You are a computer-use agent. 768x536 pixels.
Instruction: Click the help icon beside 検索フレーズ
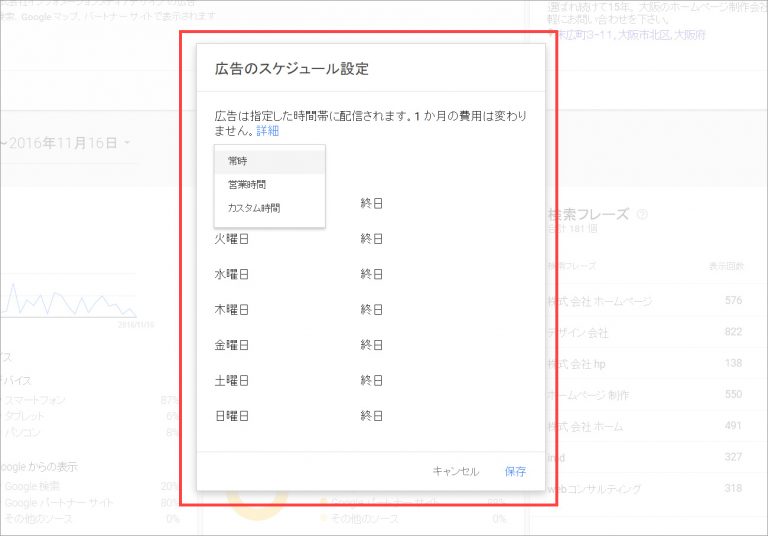pos(642,214)
